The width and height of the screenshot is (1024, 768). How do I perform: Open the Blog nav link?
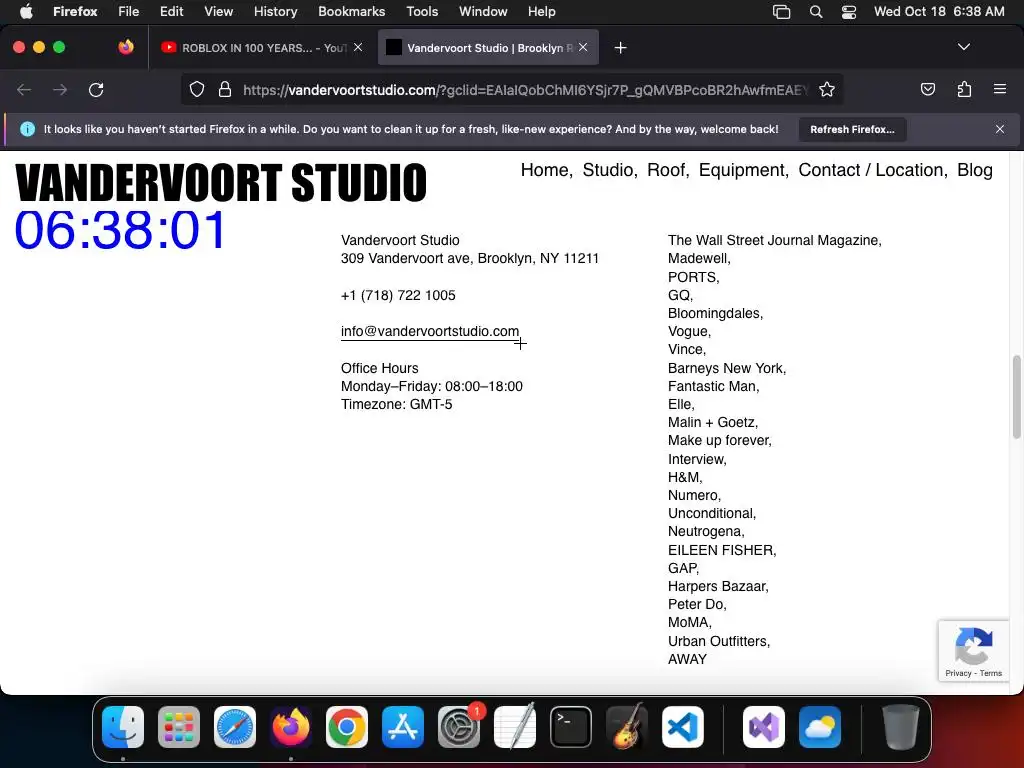pyautogui.click(x=974, y=170)
